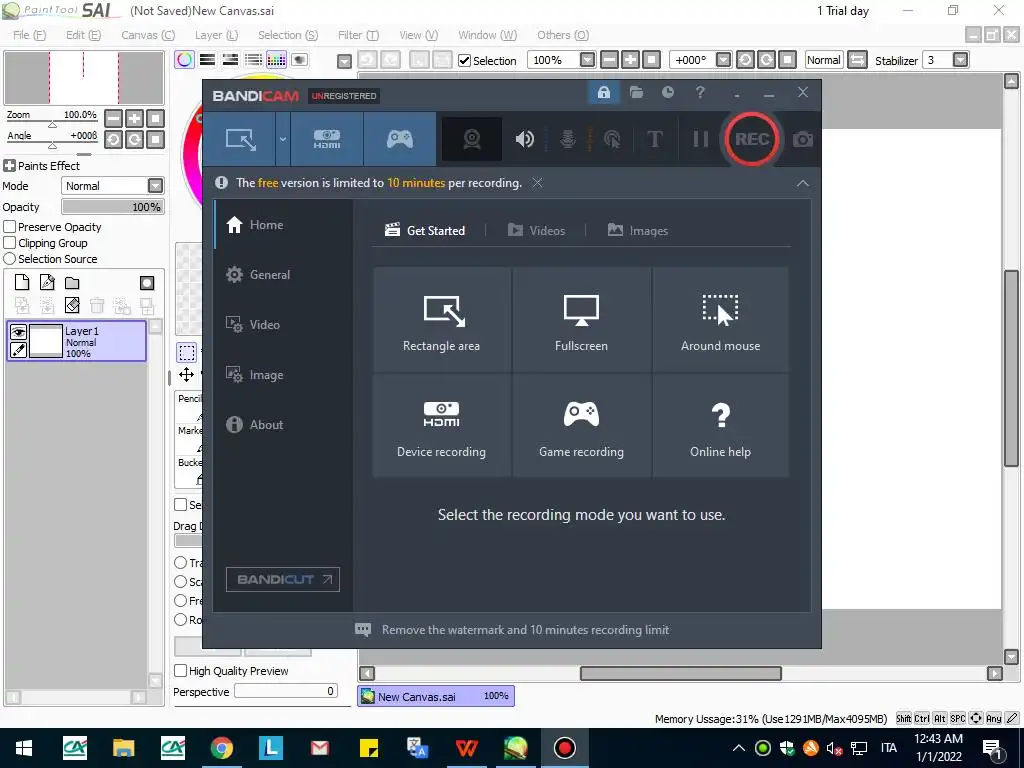Open the Online help tile

(720, 425)
